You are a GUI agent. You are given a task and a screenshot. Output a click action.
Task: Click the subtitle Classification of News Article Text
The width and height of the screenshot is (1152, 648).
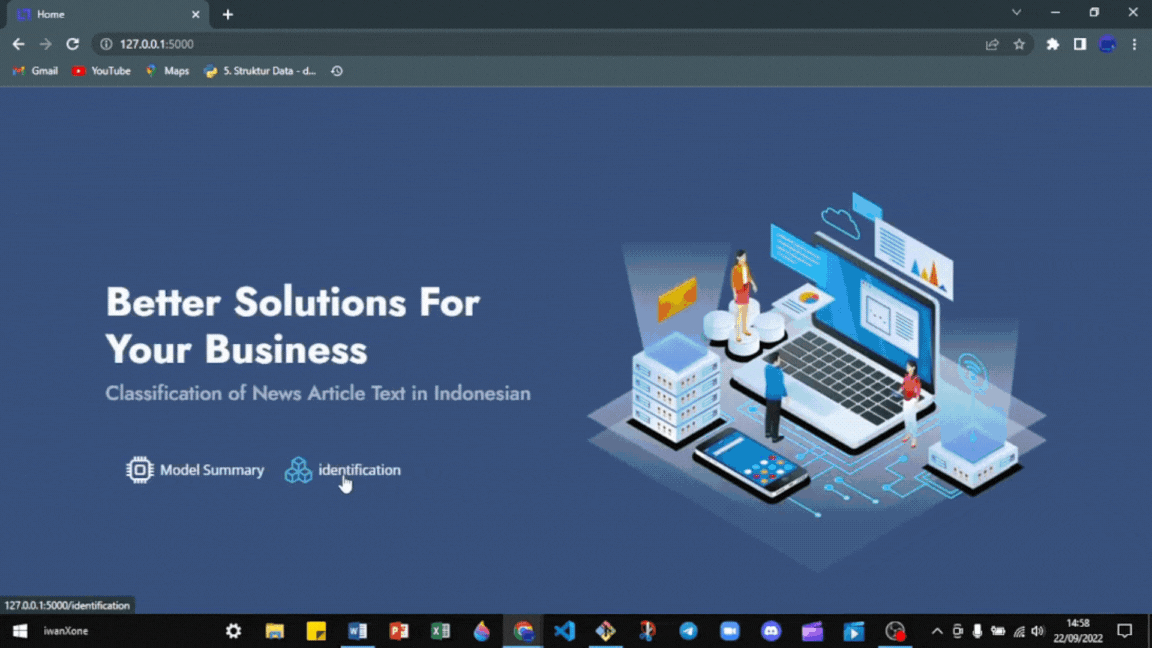pyautogui.click(x=317, y=393)
